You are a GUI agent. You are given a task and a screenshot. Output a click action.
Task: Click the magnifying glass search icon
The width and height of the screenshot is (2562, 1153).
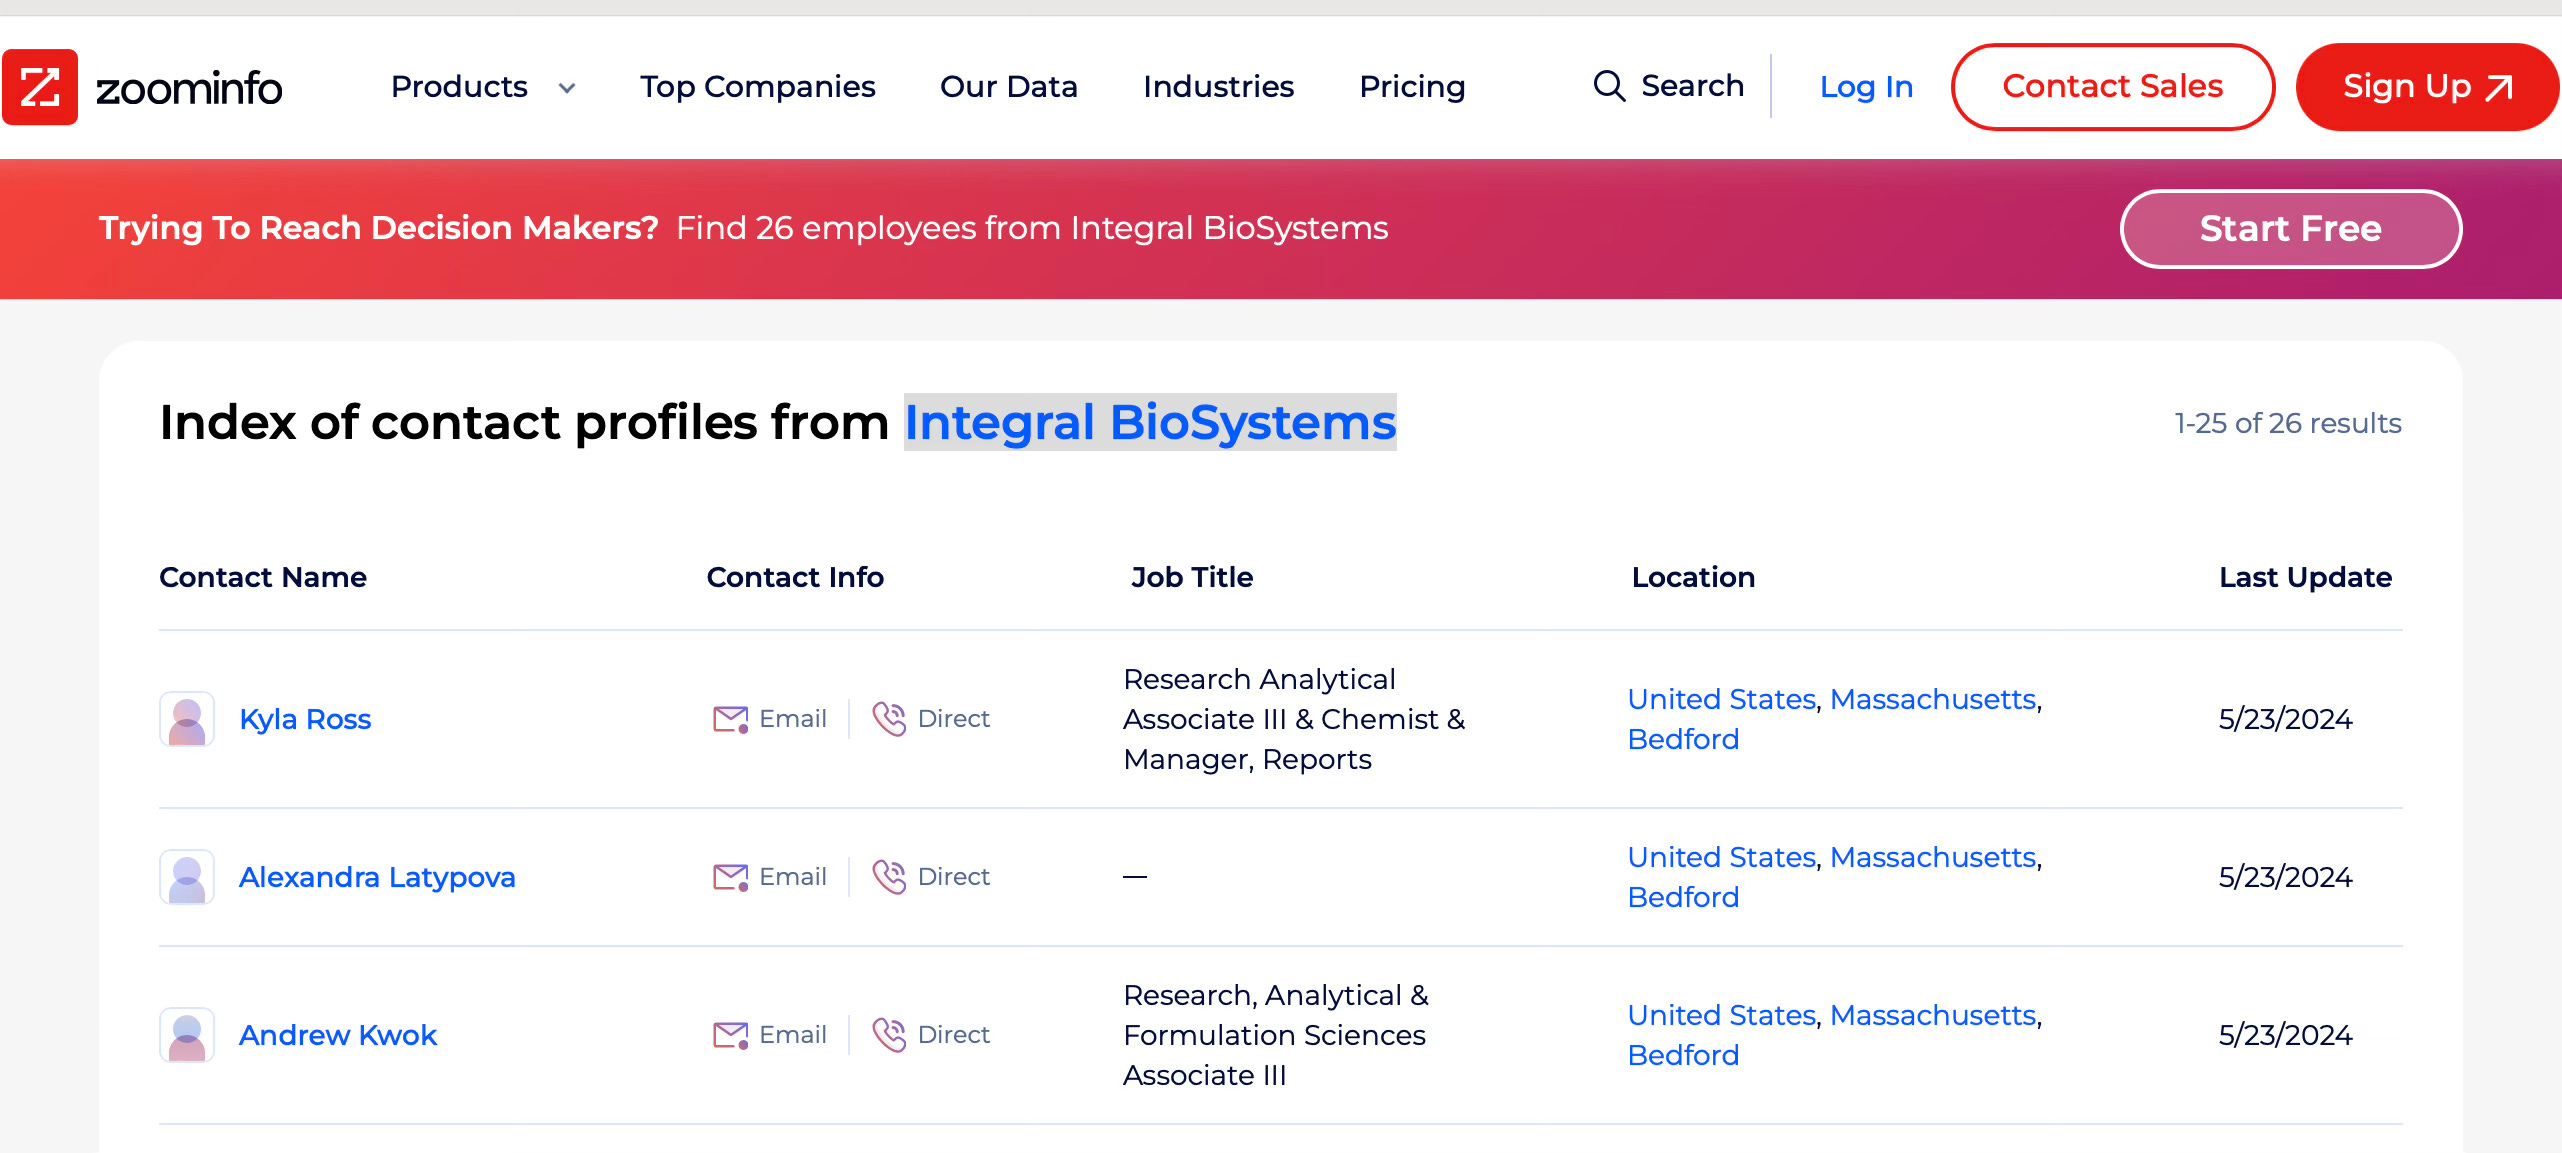1609,86
